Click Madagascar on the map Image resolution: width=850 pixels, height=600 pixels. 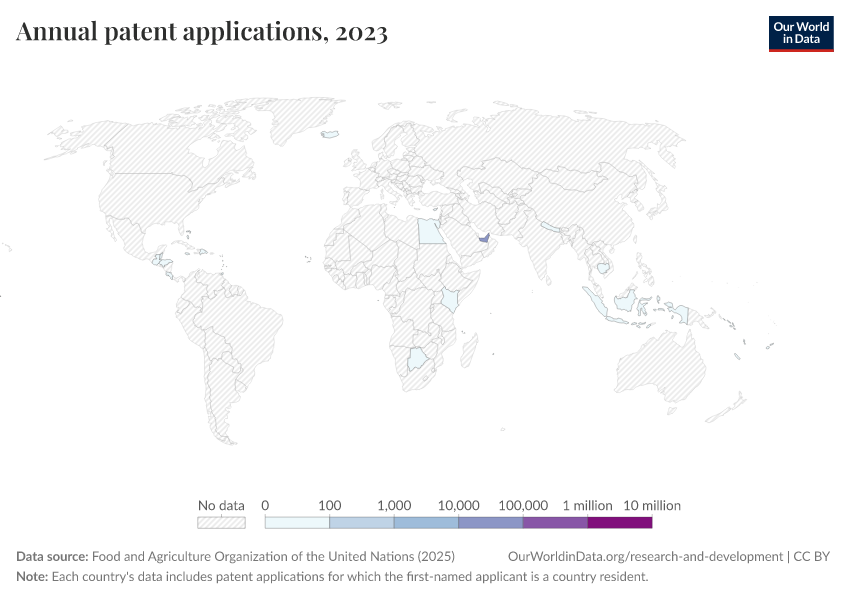pyautogui.click(x=470, y=351)
